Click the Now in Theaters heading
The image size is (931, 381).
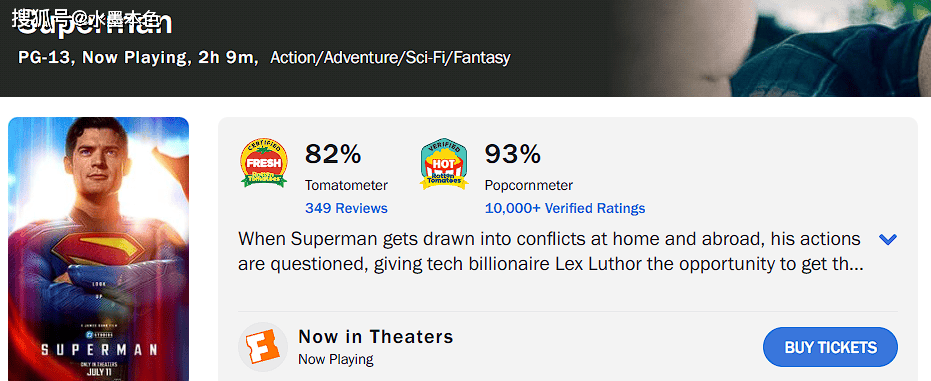click(376, 336)
